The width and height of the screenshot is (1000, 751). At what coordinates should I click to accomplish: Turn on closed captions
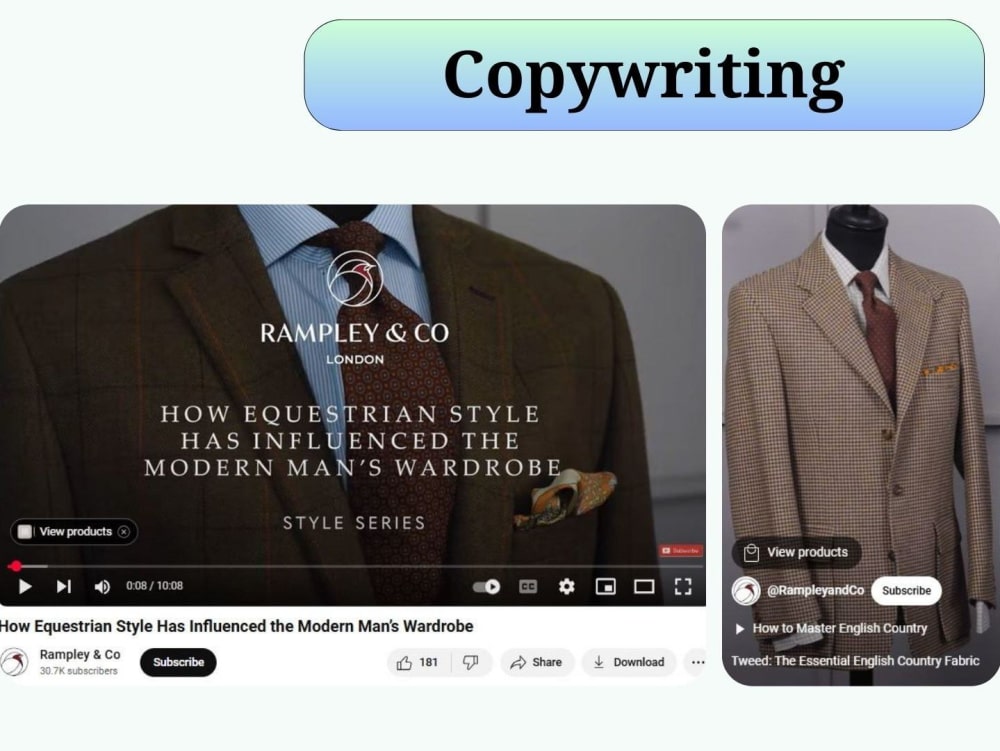[x=528, y=586]
